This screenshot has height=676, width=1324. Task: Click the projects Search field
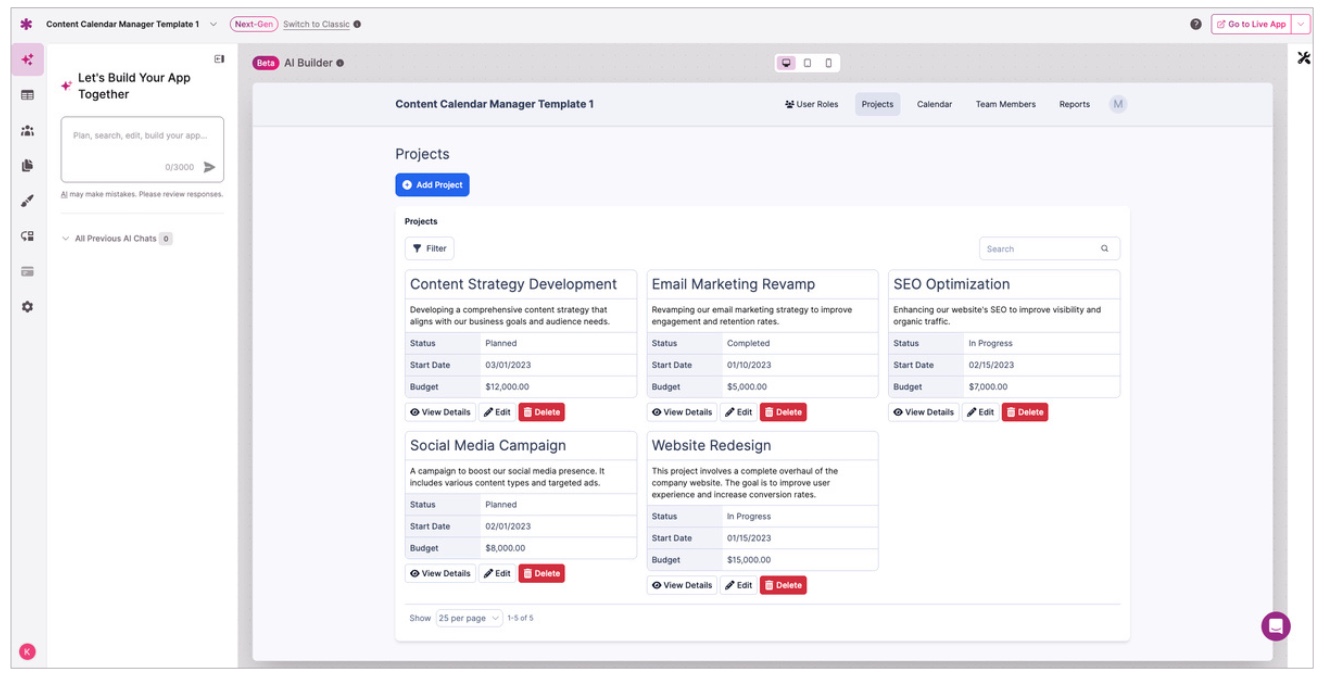click(x=1040, y=249)
